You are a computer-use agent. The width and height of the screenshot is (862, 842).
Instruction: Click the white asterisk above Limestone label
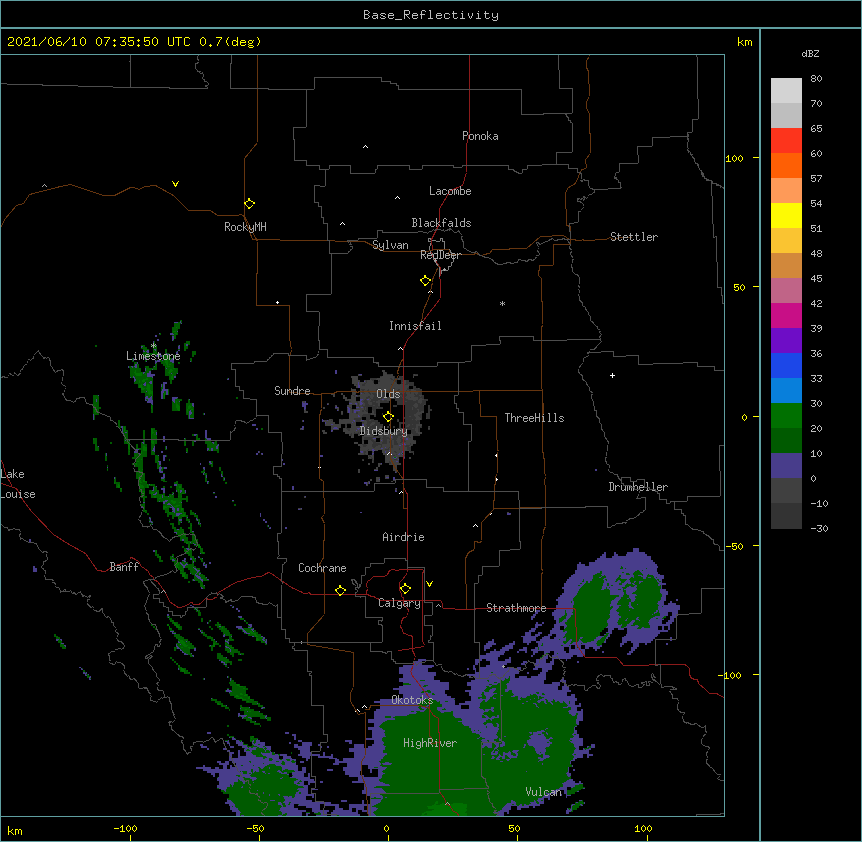(153, 346)
